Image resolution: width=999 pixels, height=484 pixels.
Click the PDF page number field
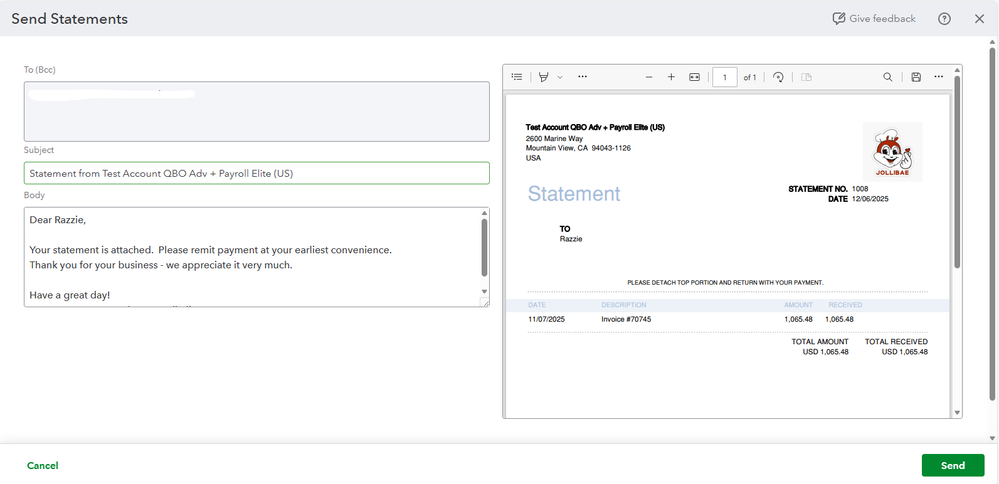tap(724, 77)
